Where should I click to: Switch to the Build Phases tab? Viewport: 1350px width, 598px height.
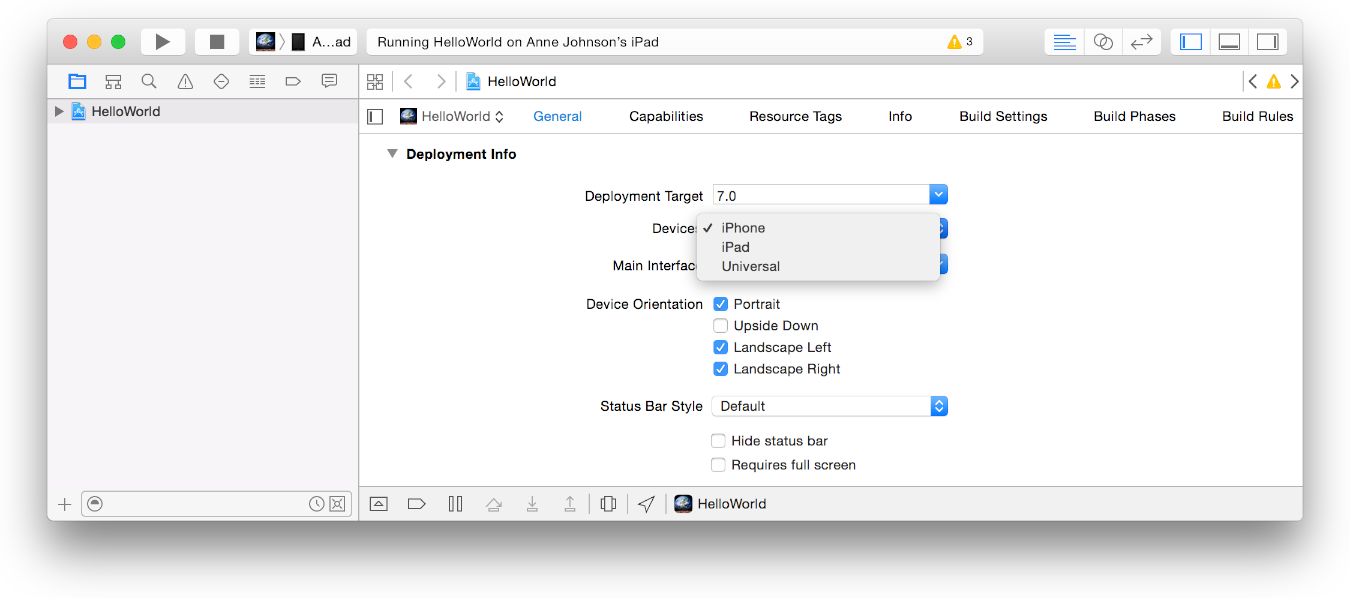(1134, 116)
